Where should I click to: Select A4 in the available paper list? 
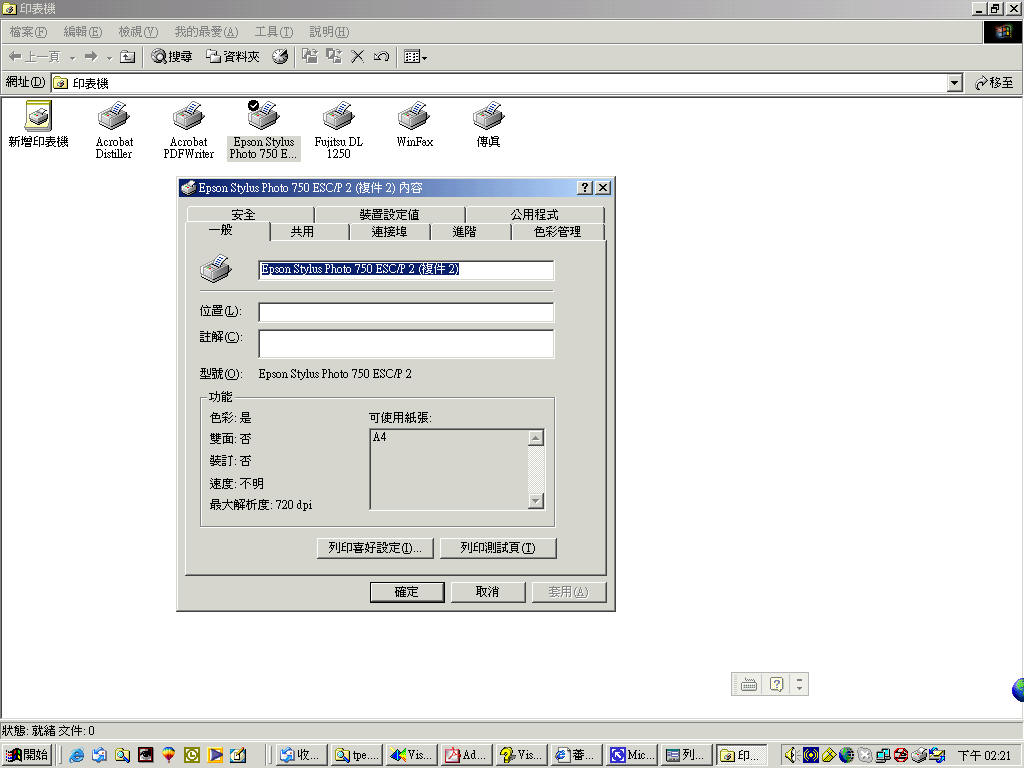tap(379, 437)
